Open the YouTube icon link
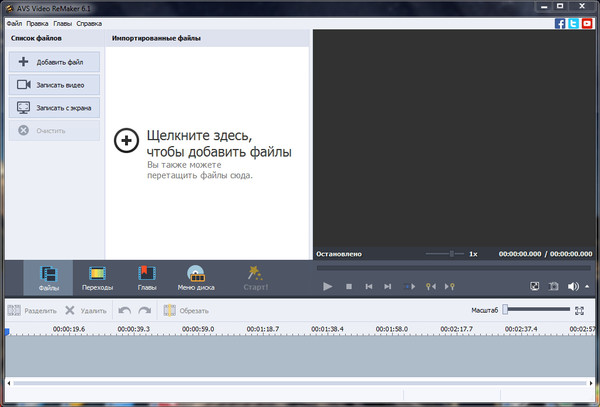This screenshot has width=600, height=407. click(586, 22)
